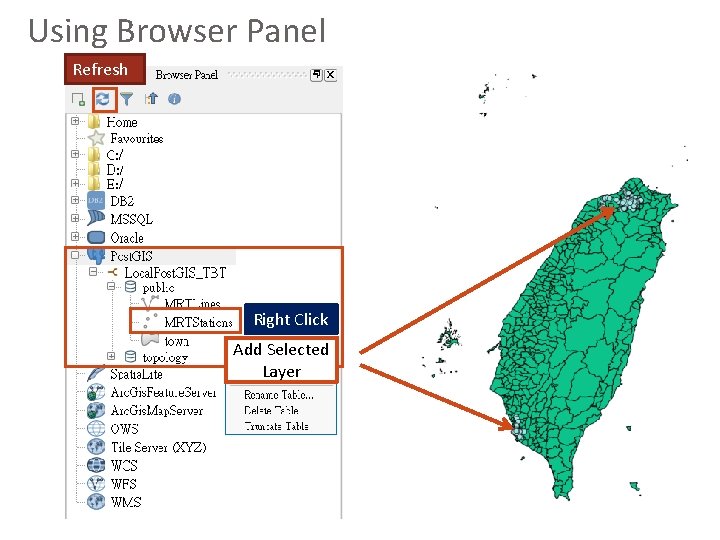Expand the topology schema node
Screen dimensions: 720x540
(111, 356)
